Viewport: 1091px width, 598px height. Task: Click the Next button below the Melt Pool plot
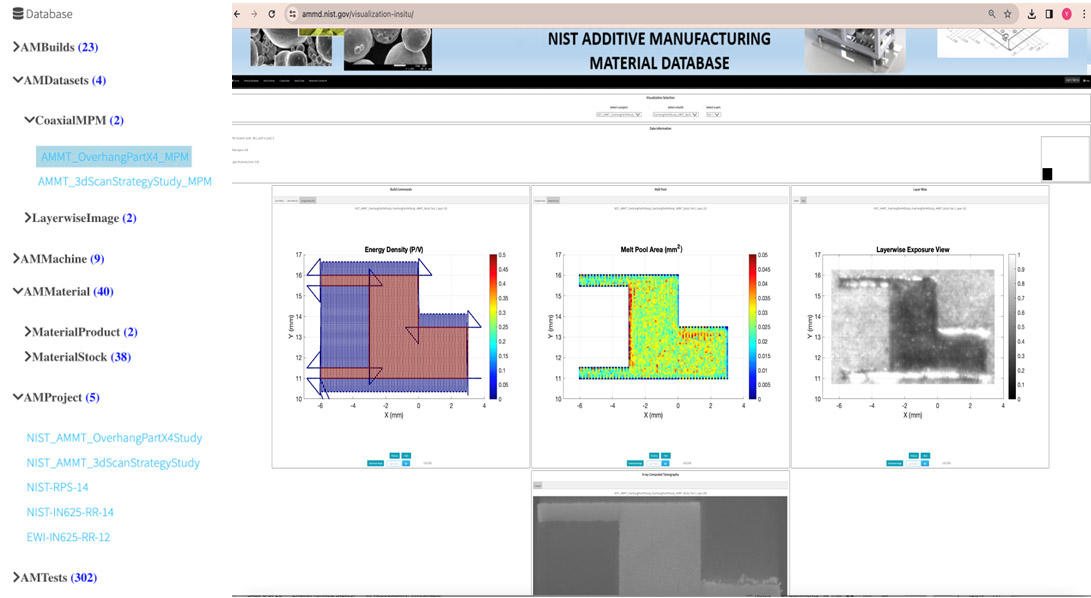coord(666,455)
